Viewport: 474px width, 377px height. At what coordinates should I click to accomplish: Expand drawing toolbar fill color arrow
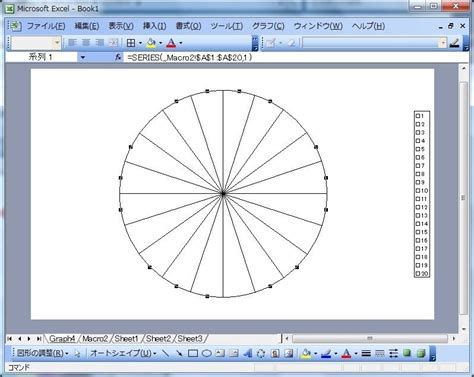coord(315,353)
